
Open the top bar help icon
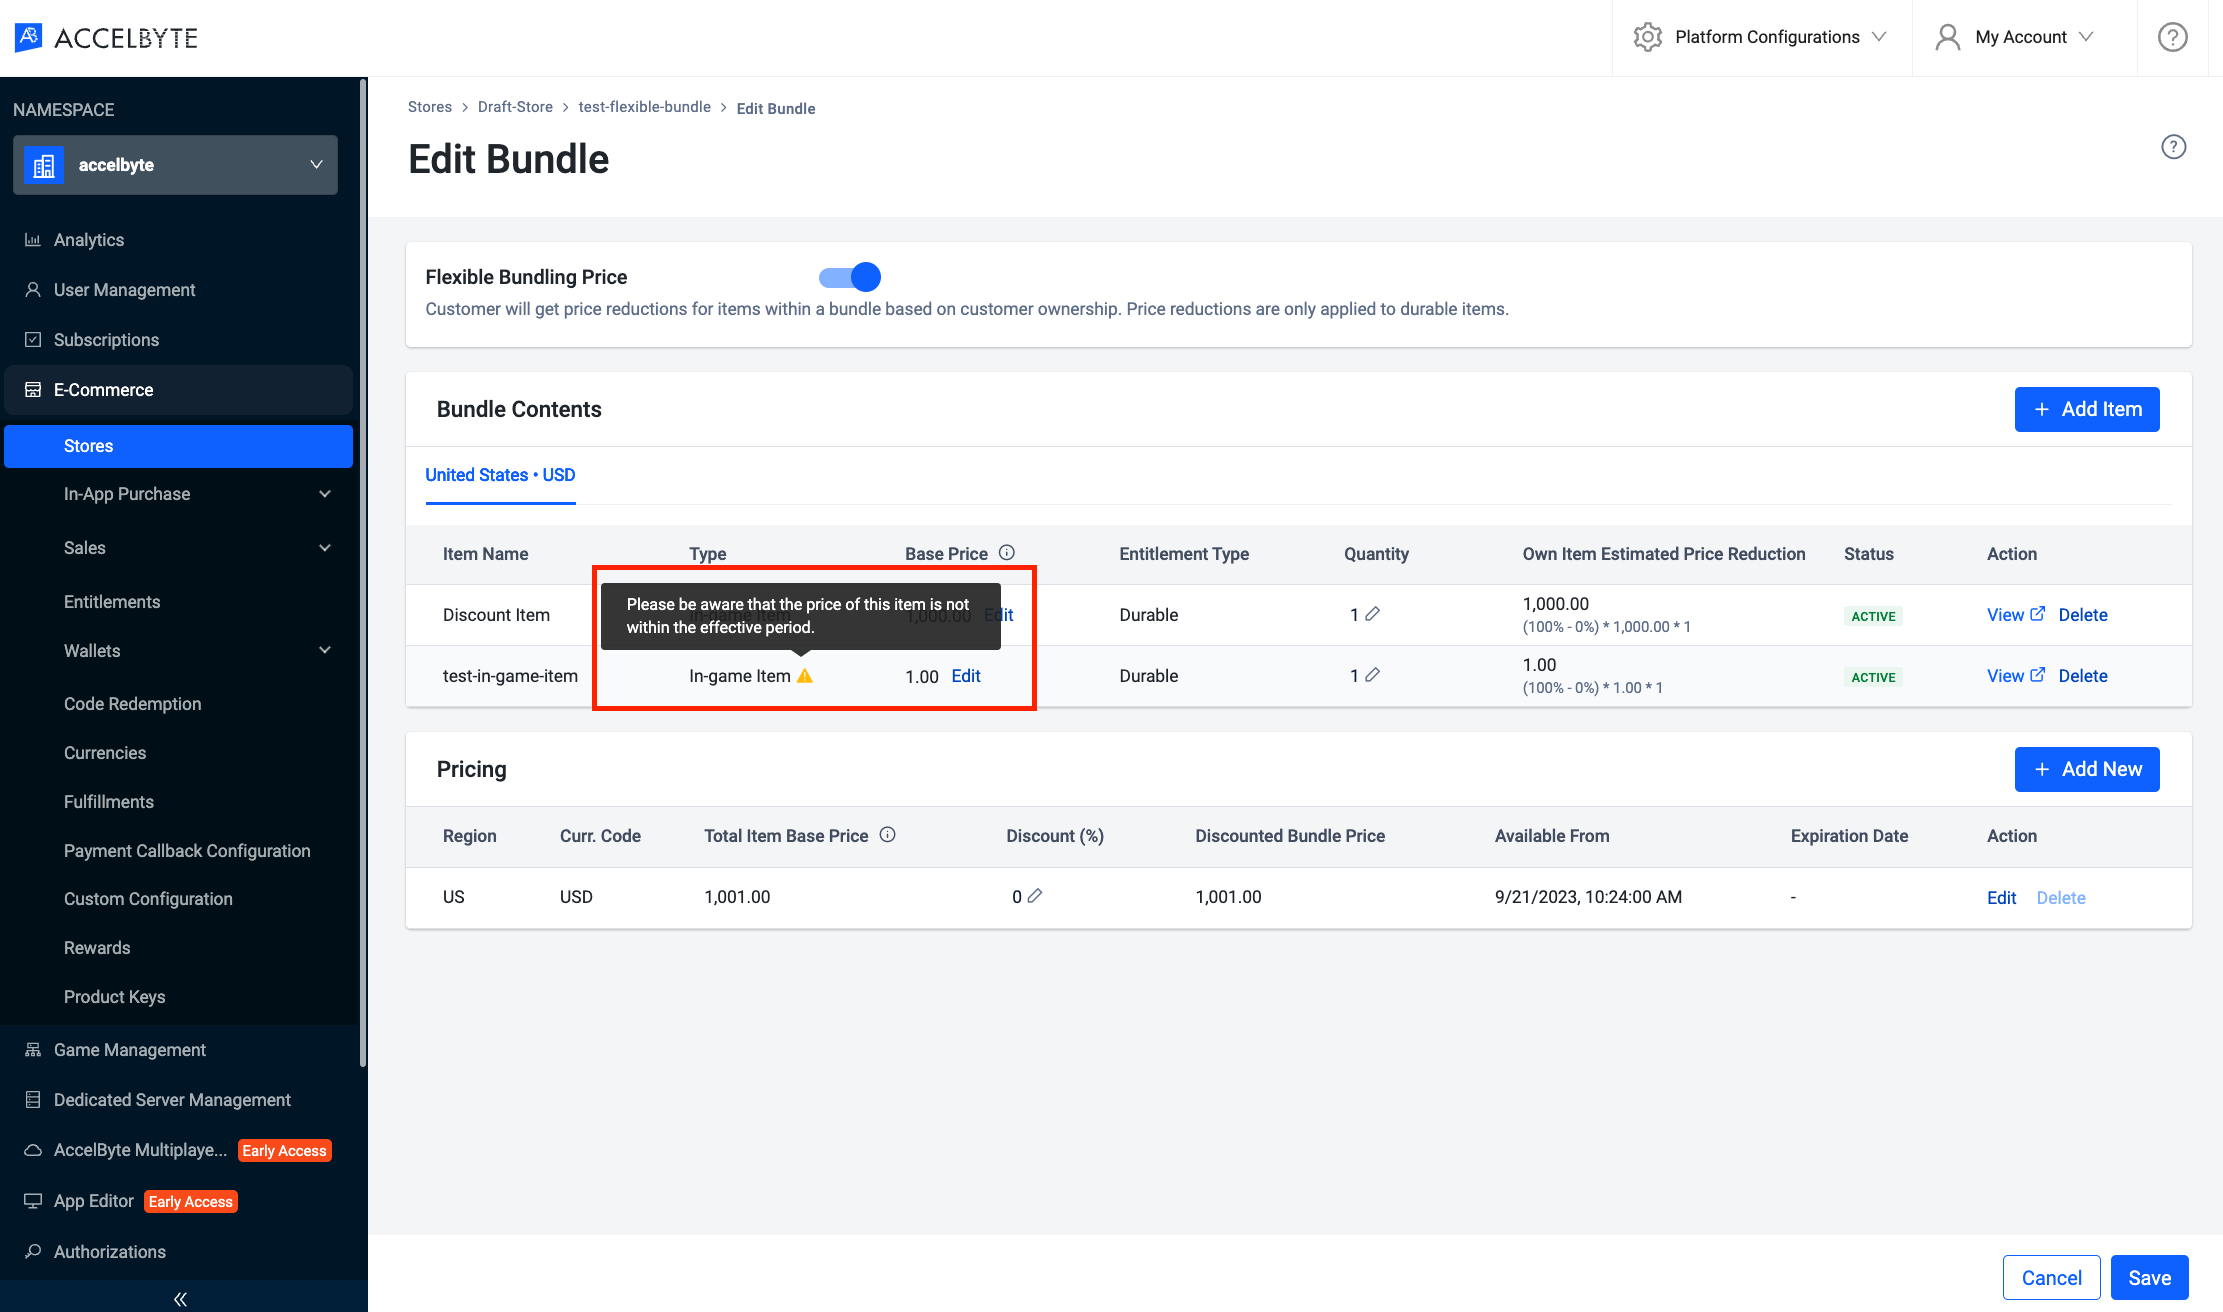pyautogui.click(x=2172, y=37)
